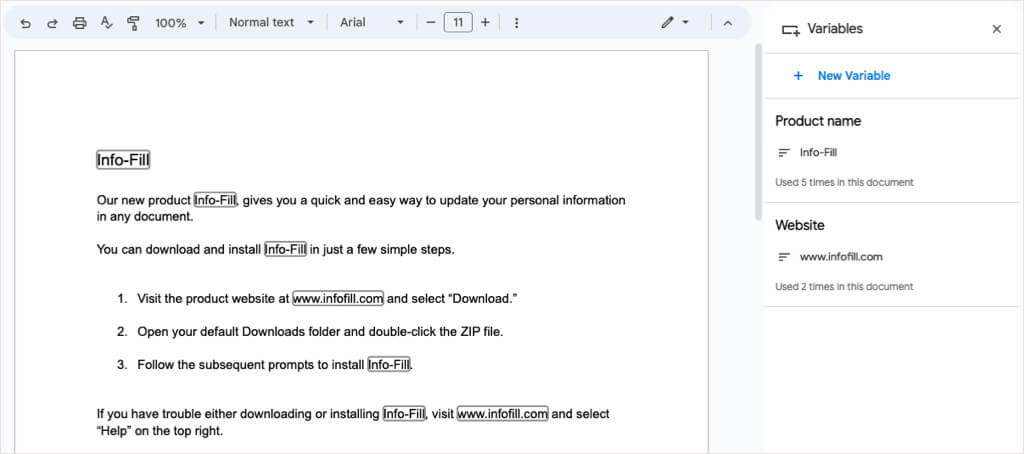Click Info-Fill chip after 'Our new product'
The image size is (1024, 454).
(216, 201)
